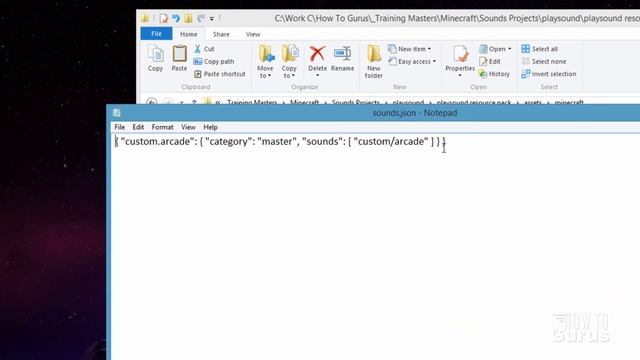The height and width of the screenshot is (360, 640).
Task: Create a New folder from the ribbon
Action: tap(373, 62)
